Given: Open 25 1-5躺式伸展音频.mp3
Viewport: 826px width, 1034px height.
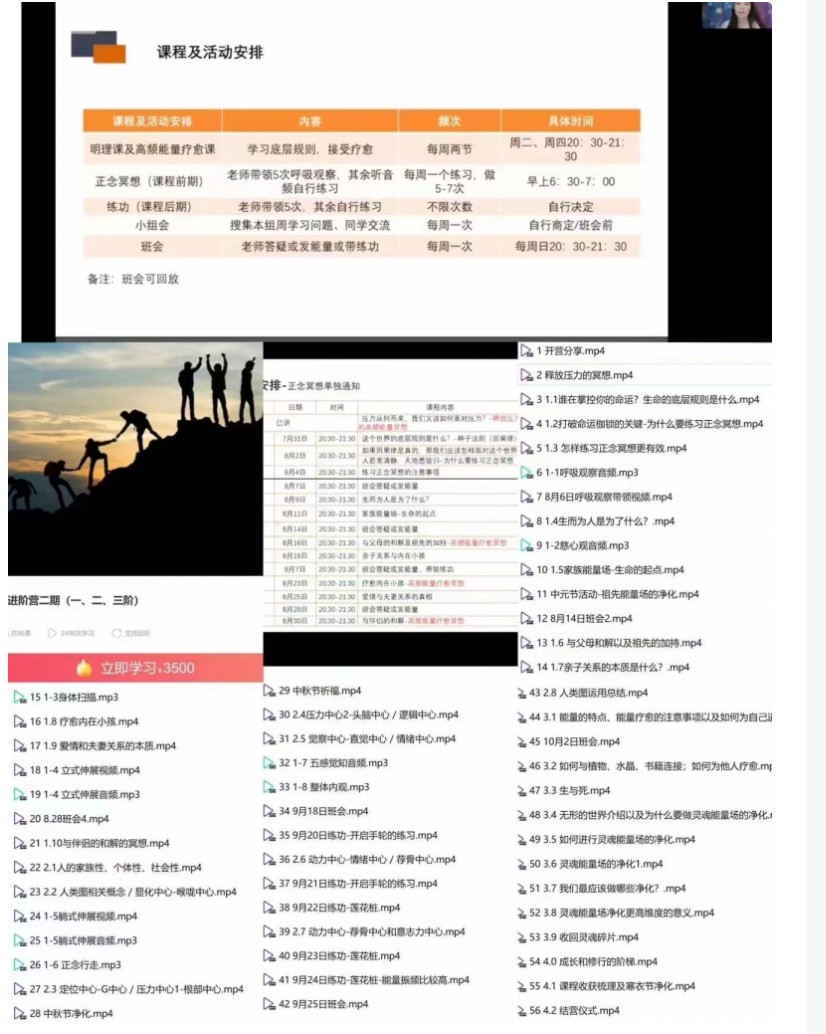Looking at the screenshot, I should (x=83, y=941).
